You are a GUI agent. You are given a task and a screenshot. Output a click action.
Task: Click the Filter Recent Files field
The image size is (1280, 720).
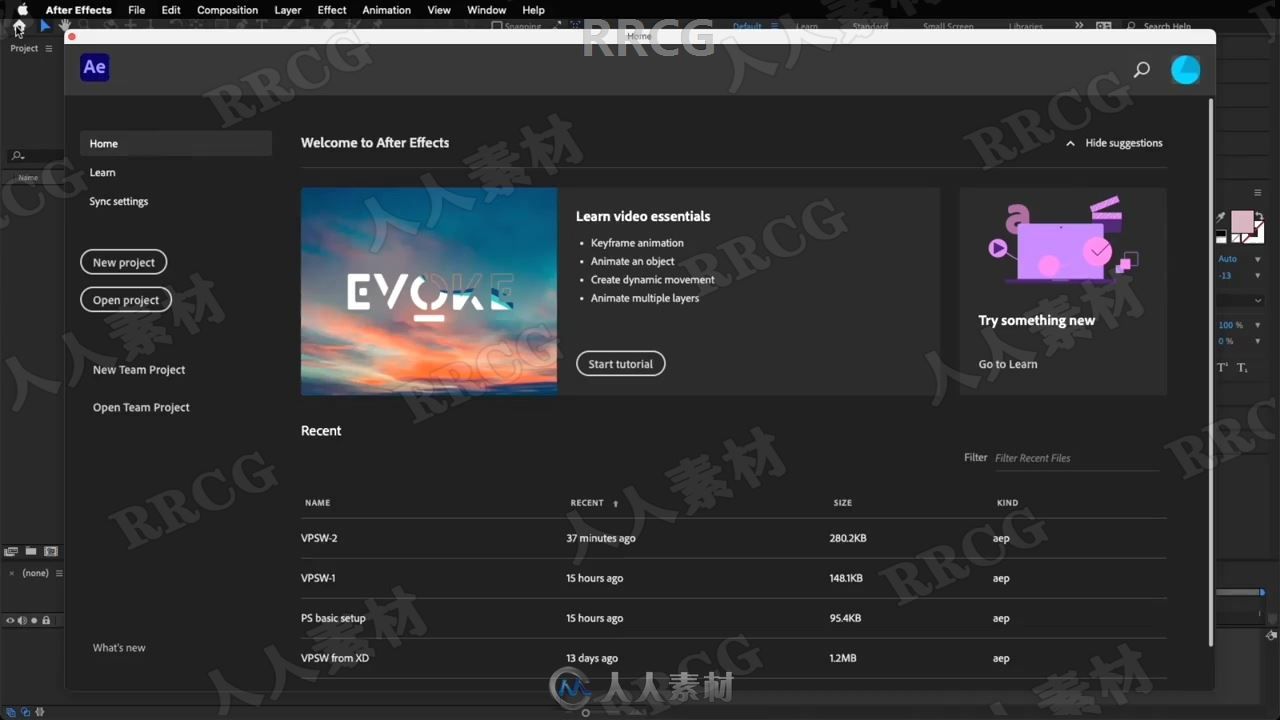pos(1077,458)
